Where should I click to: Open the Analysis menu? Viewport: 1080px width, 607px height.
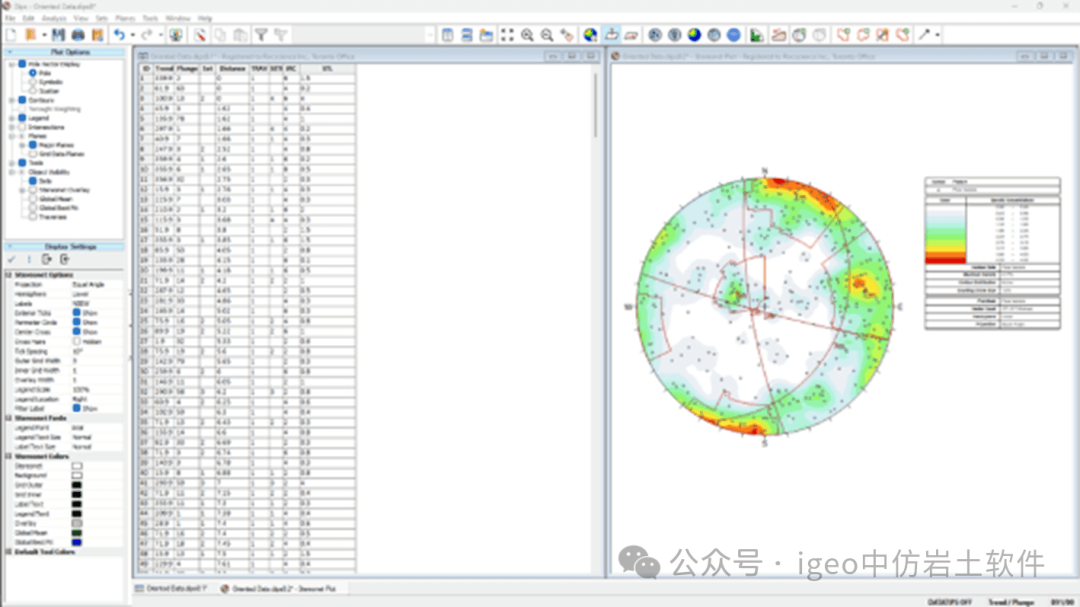pyautogui.click(x=54, y=18)
